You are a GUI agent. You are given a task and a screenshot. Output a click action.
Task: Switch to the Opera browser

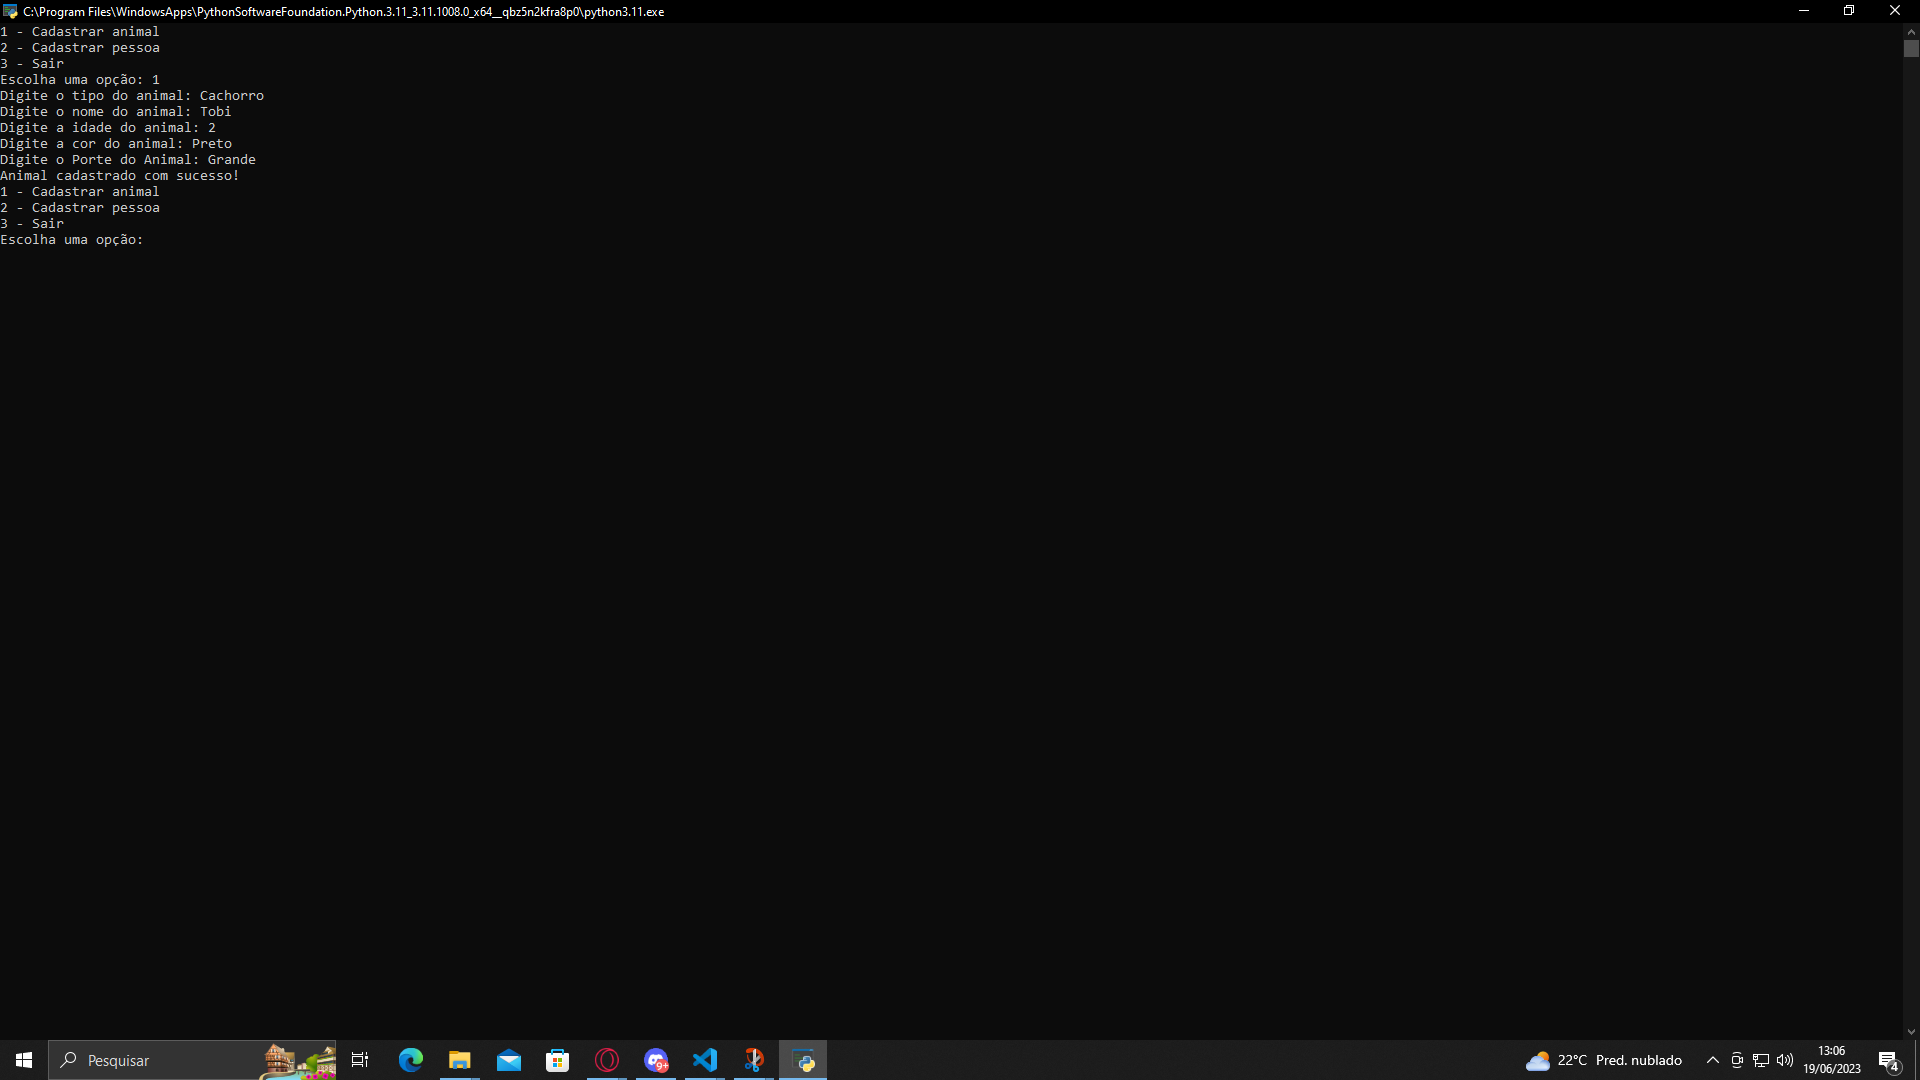pos(607,1060)
